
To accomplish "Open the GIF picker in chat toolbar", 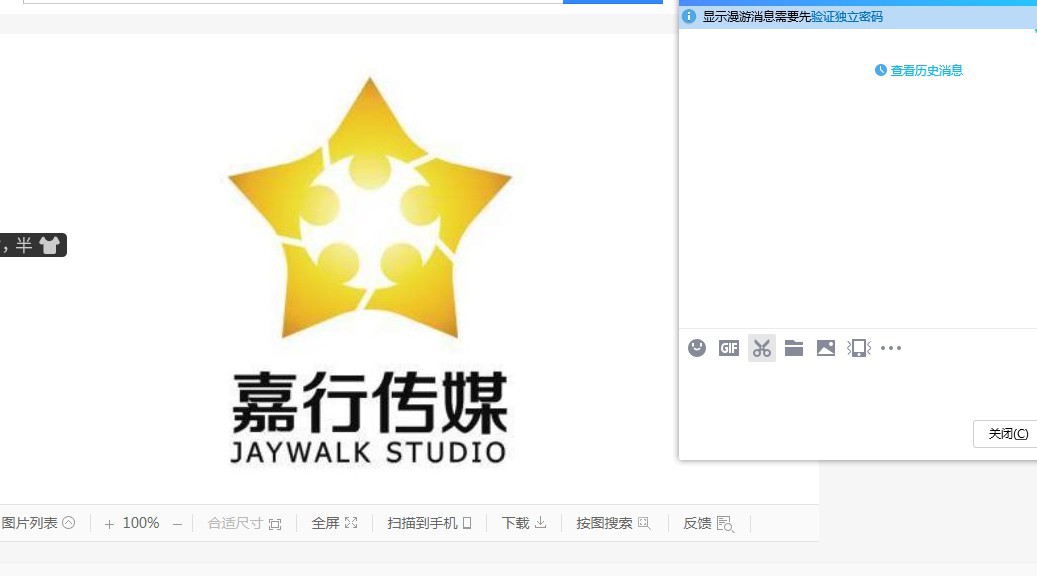I will pos(729,348).
